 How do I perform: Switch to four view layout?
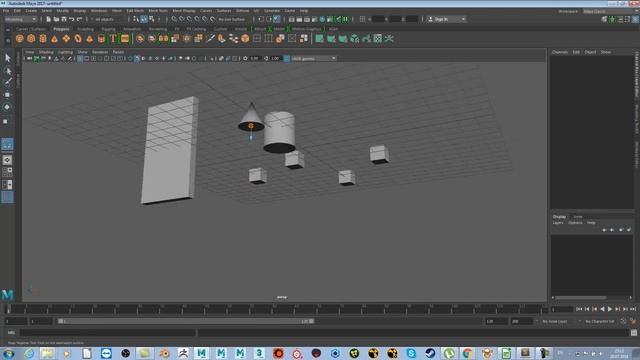[7, 172]
